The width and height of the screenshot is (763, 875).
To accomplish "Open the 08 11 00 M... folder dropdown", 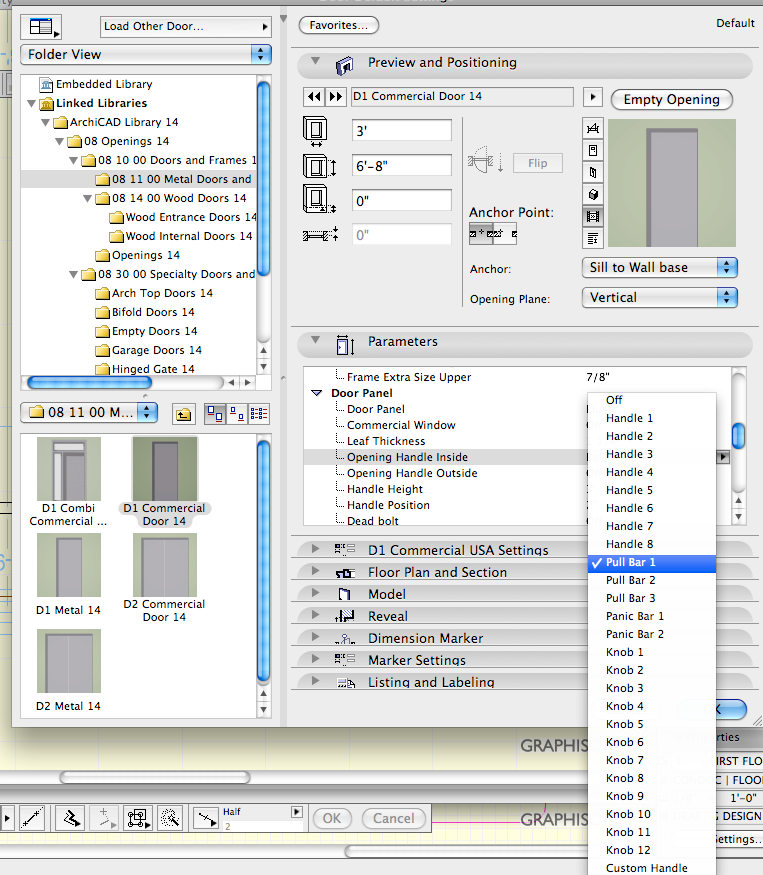I will (x=89, y=412).
